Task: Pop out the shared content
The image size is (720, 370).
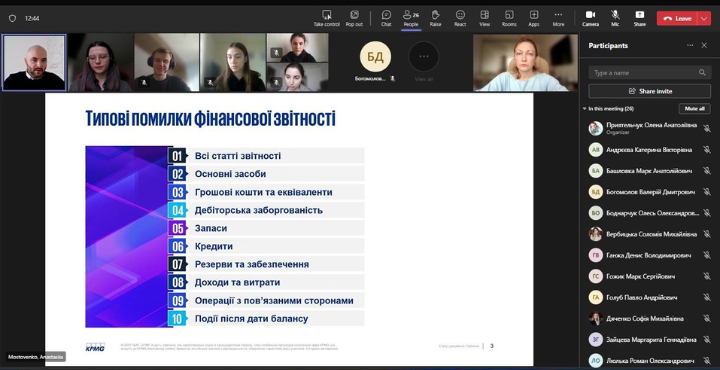Action: [354, 18]
